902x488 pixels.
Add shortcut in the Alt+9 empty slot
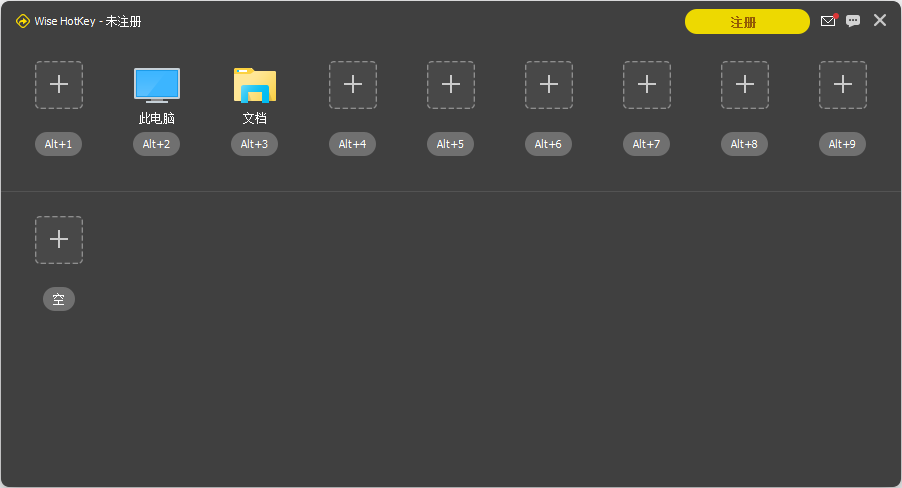pos(843,85)
